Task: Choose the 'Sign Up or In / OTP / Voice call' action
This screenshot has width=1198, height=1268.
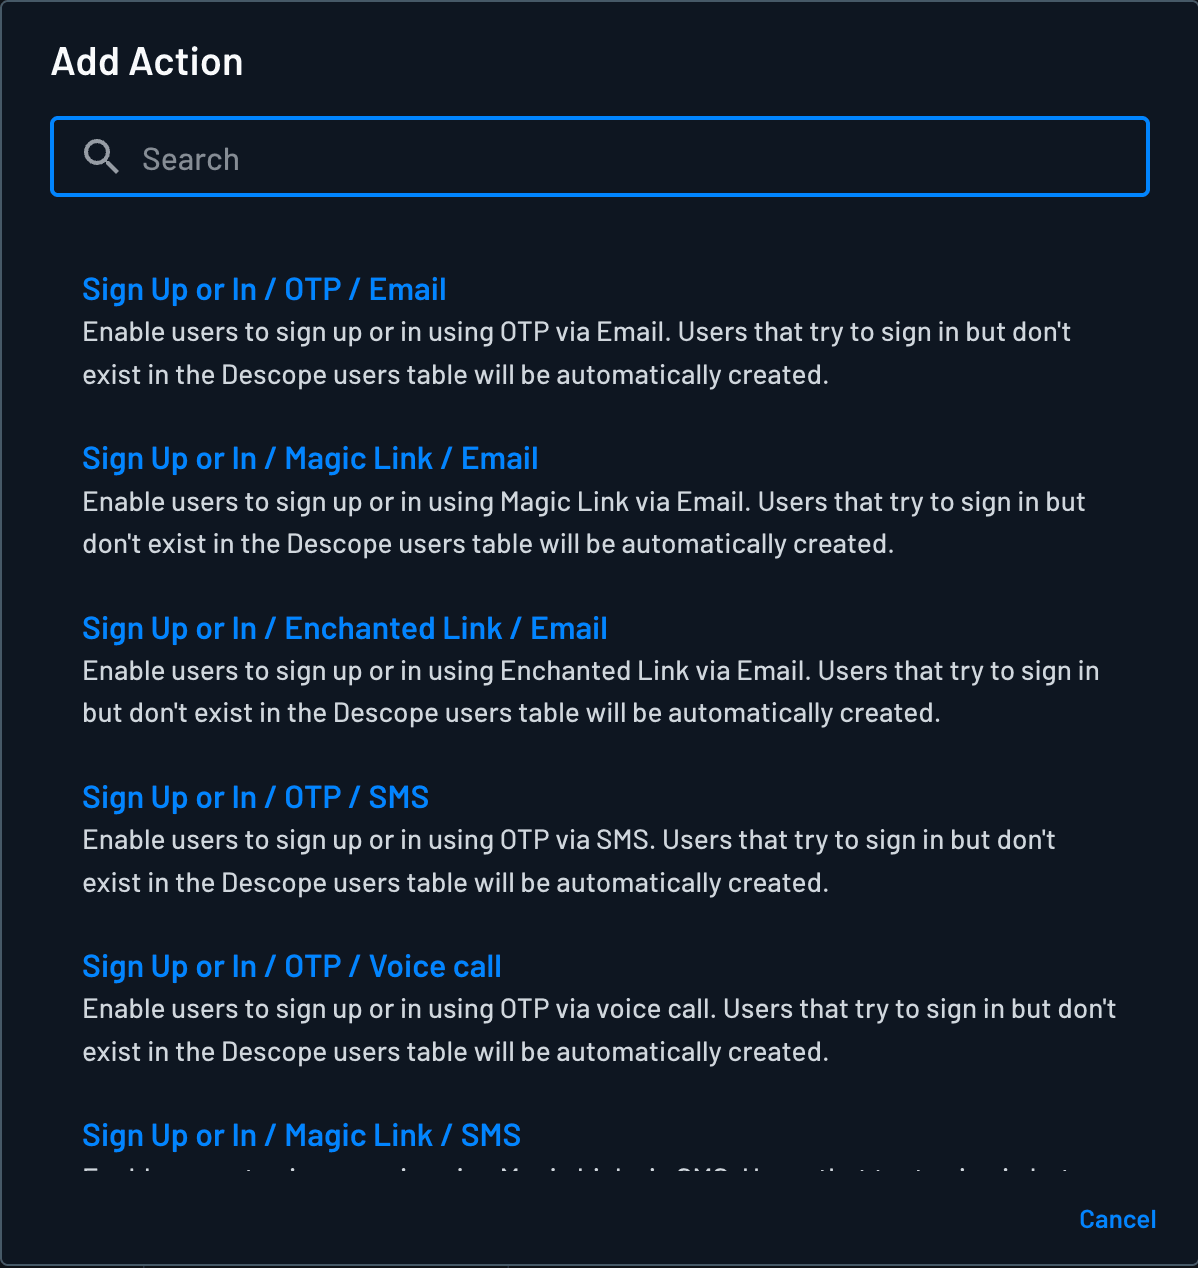Action: pos(291,966)
